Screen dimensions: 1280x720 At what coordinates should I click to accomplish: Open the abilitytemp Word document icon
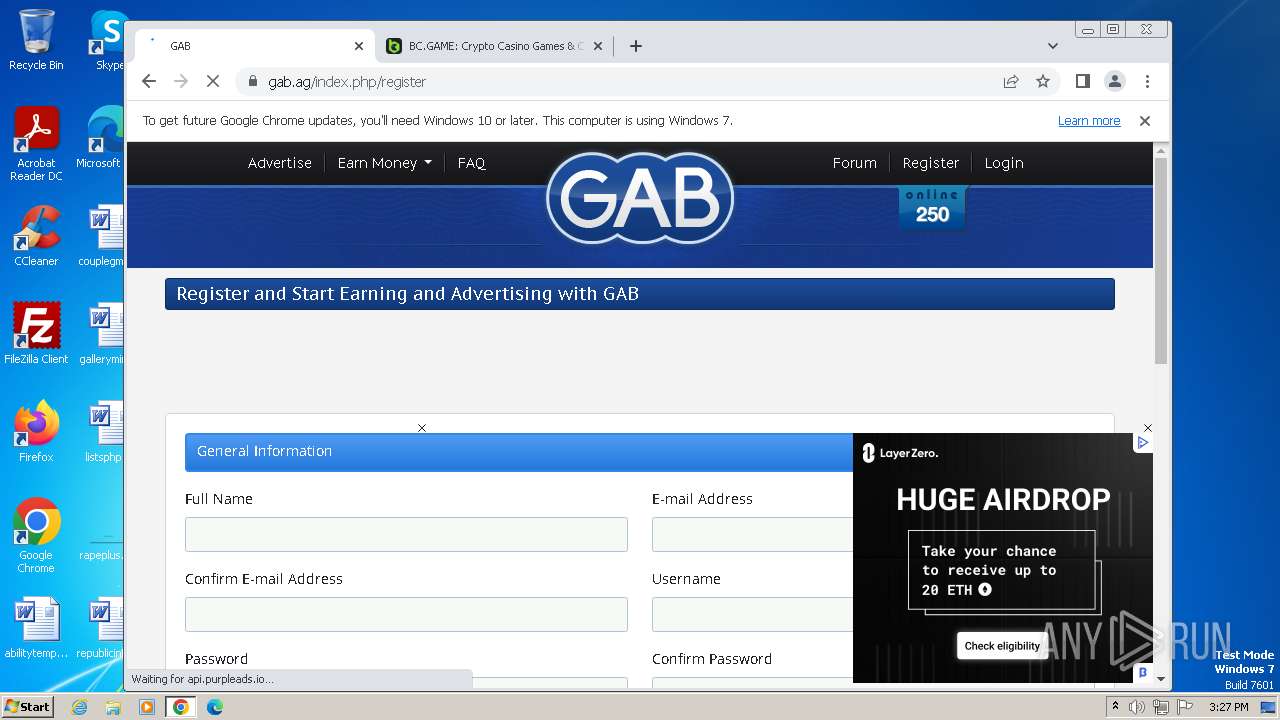pyautogui.click(x=36, y=628)
